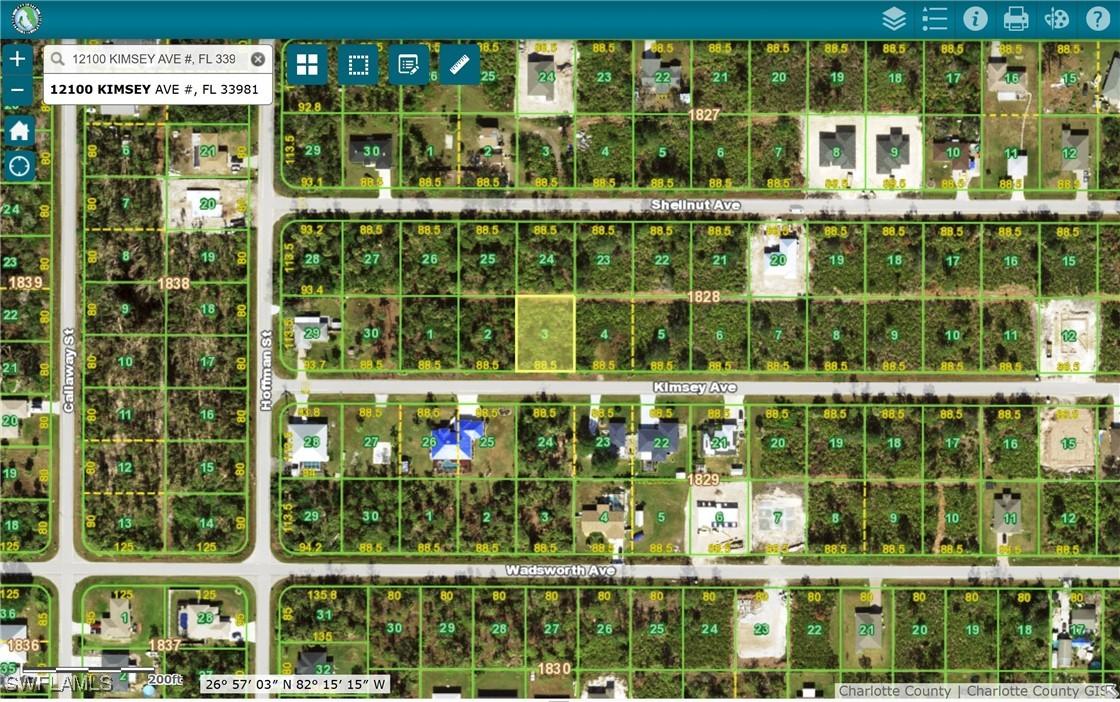Enable GPS locate crosshair
Image resolution: width=1120 pixels, height=702 pixels.
[x=17, y=165]
